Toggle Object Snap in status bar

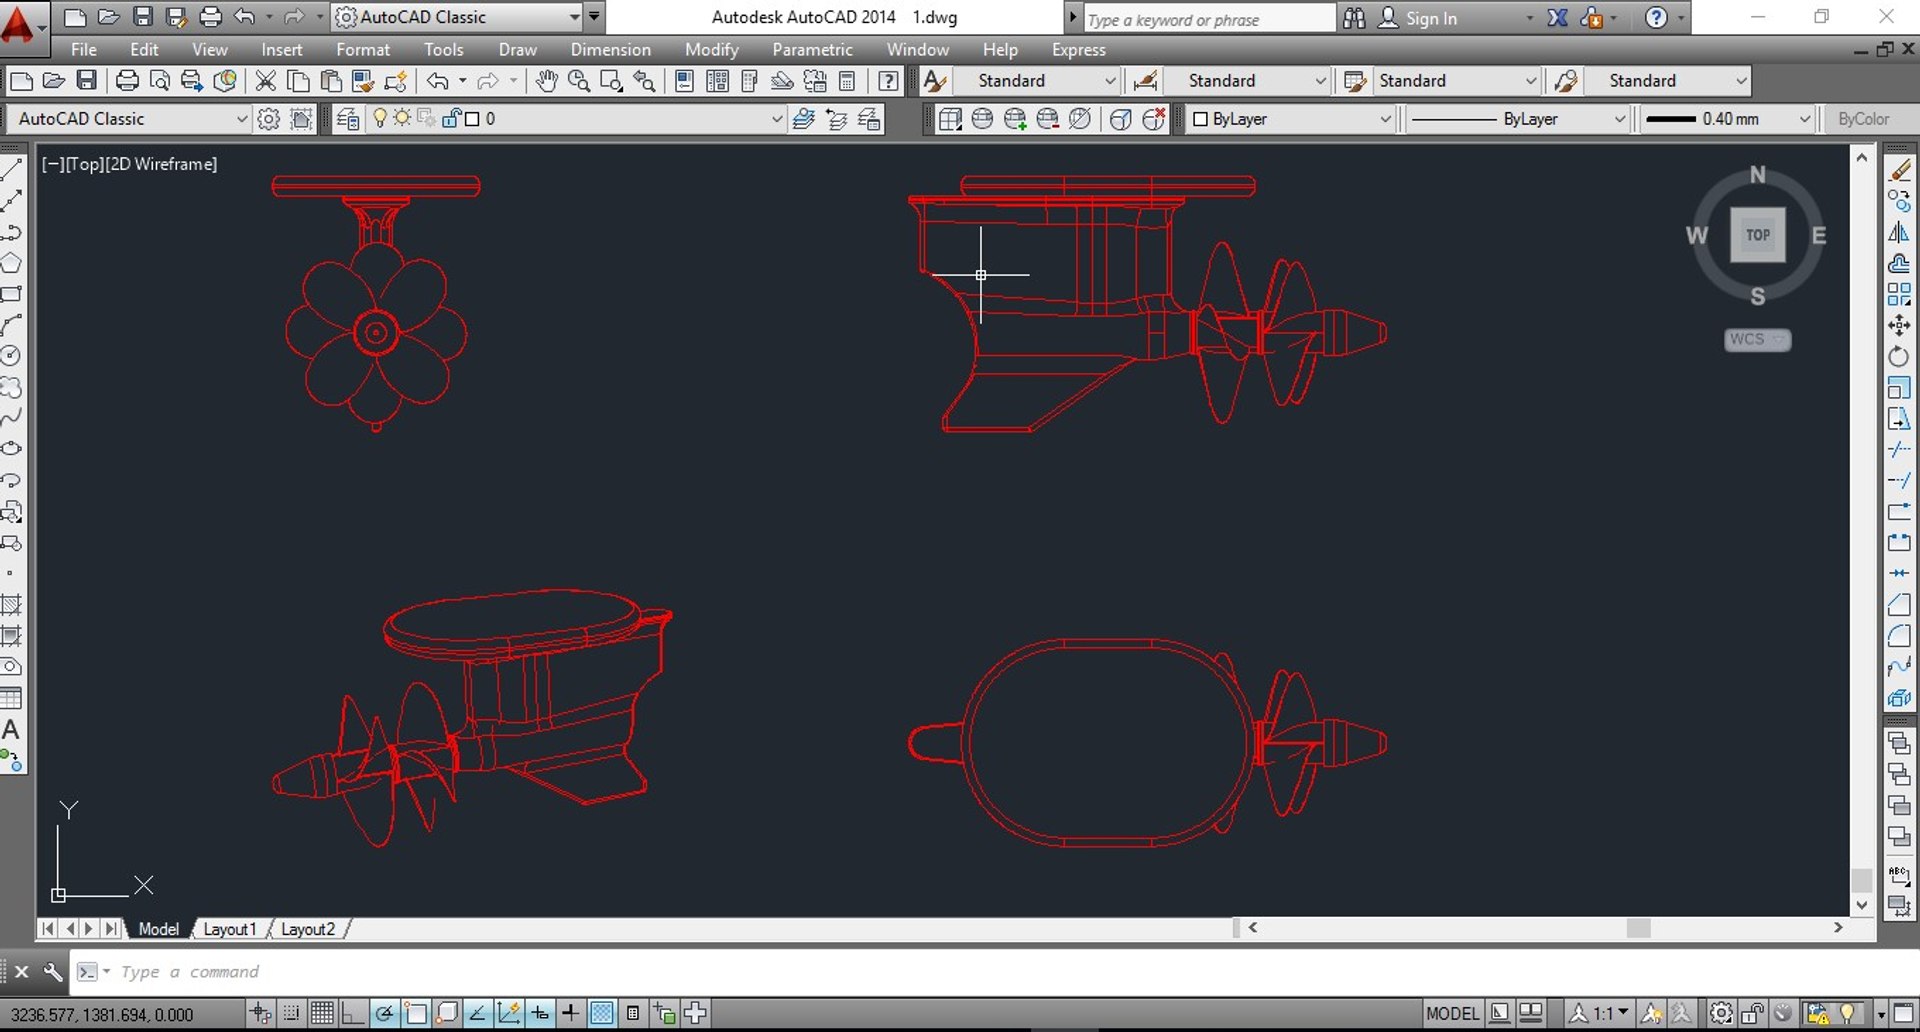point(416,1014)
